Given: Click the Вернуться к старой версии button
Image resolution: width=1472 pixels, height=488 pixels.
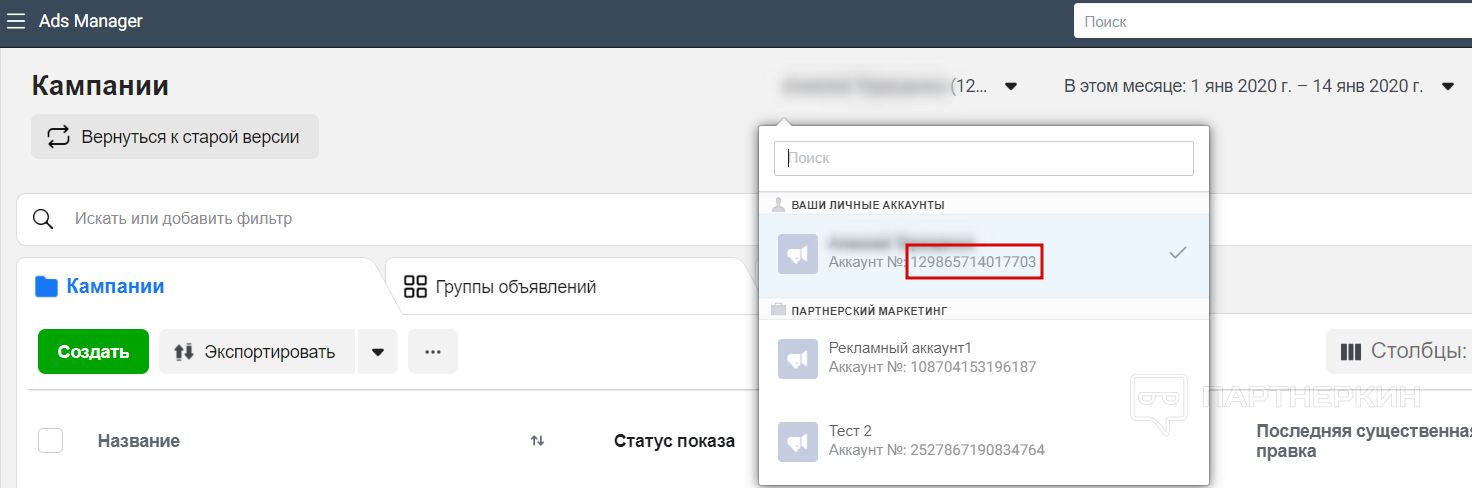Looking at the screenshot, I should 175,137.
